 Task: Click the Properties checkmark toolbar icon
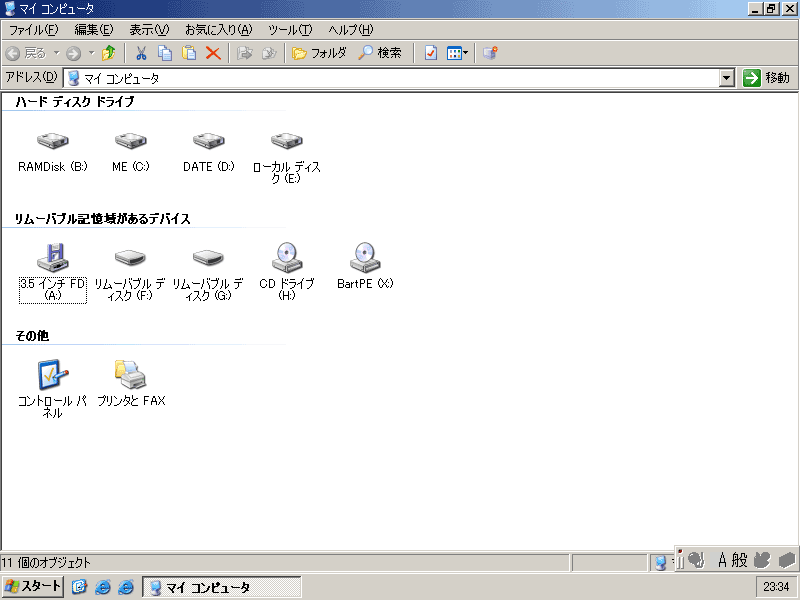click(431, 53)
